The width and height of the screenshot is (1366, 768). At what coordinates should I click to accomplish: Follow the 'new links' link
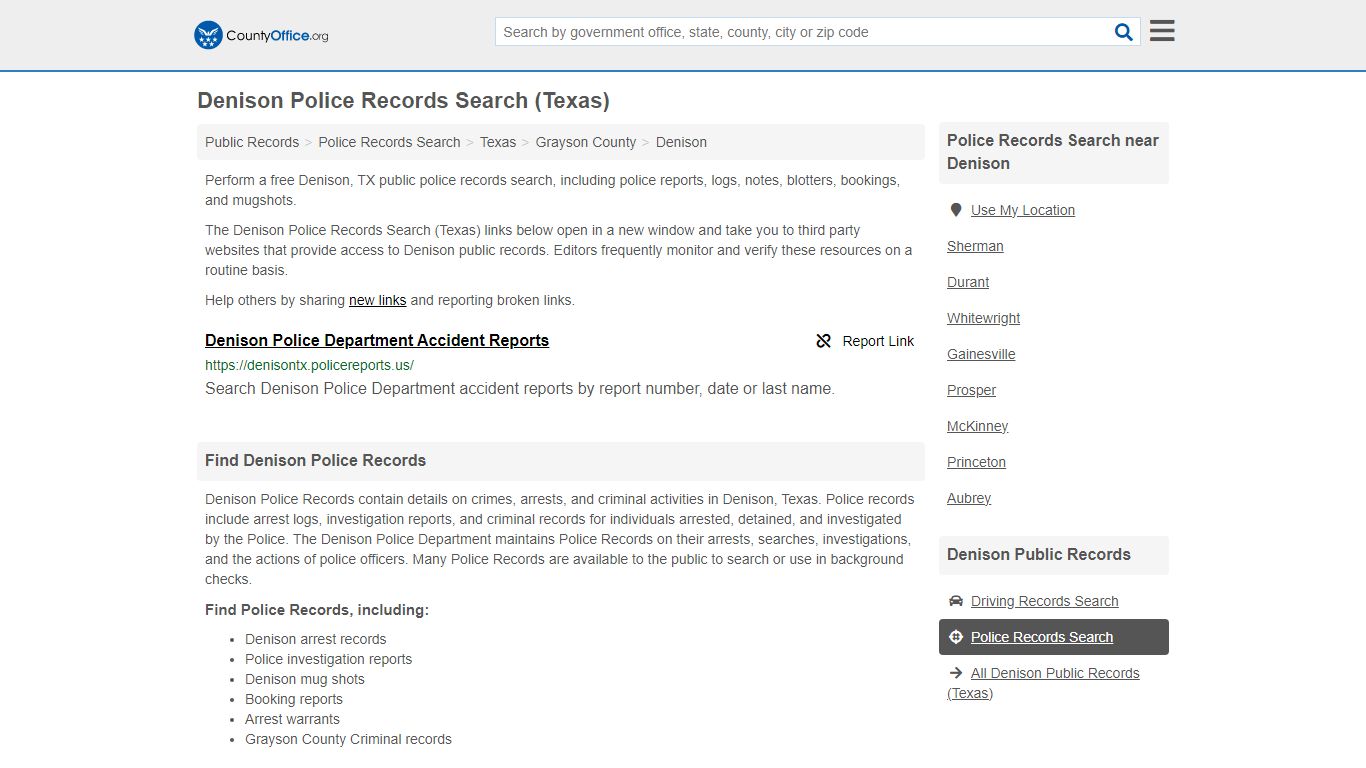point(378,300)
